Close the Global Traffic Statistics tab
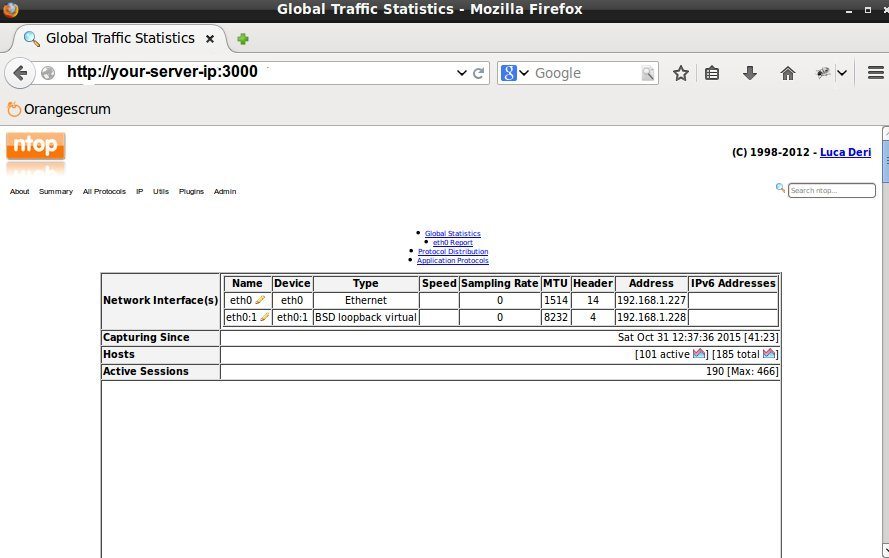The height and width of the screenshot is (558, 889). [x=210, y=39]
